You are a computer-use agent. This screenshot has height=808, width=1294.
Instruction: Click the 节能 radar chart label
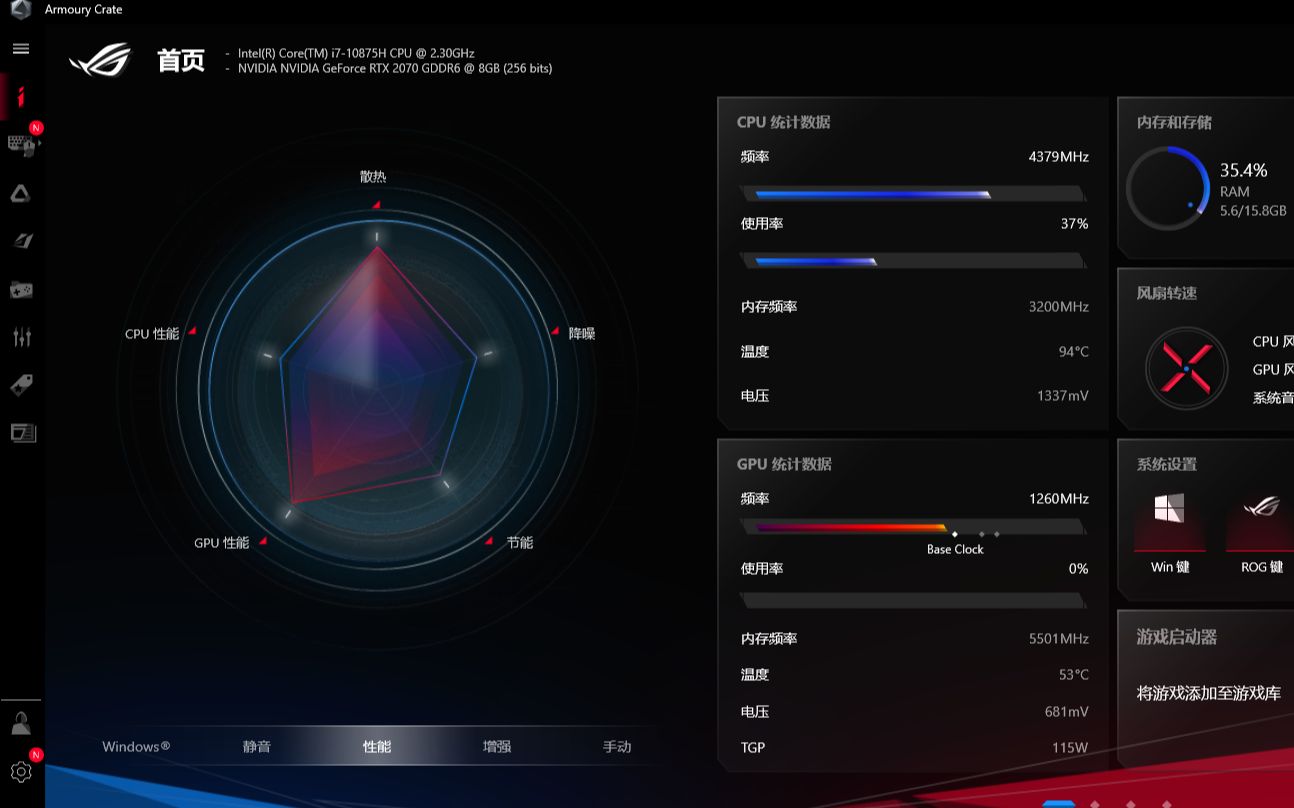(520, 542)
